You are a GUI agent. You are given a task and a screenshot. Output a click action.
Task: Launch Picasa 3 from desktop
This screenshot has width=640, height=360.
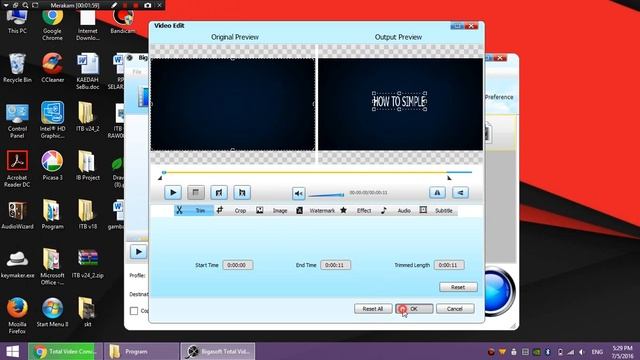tap(52, 166)
